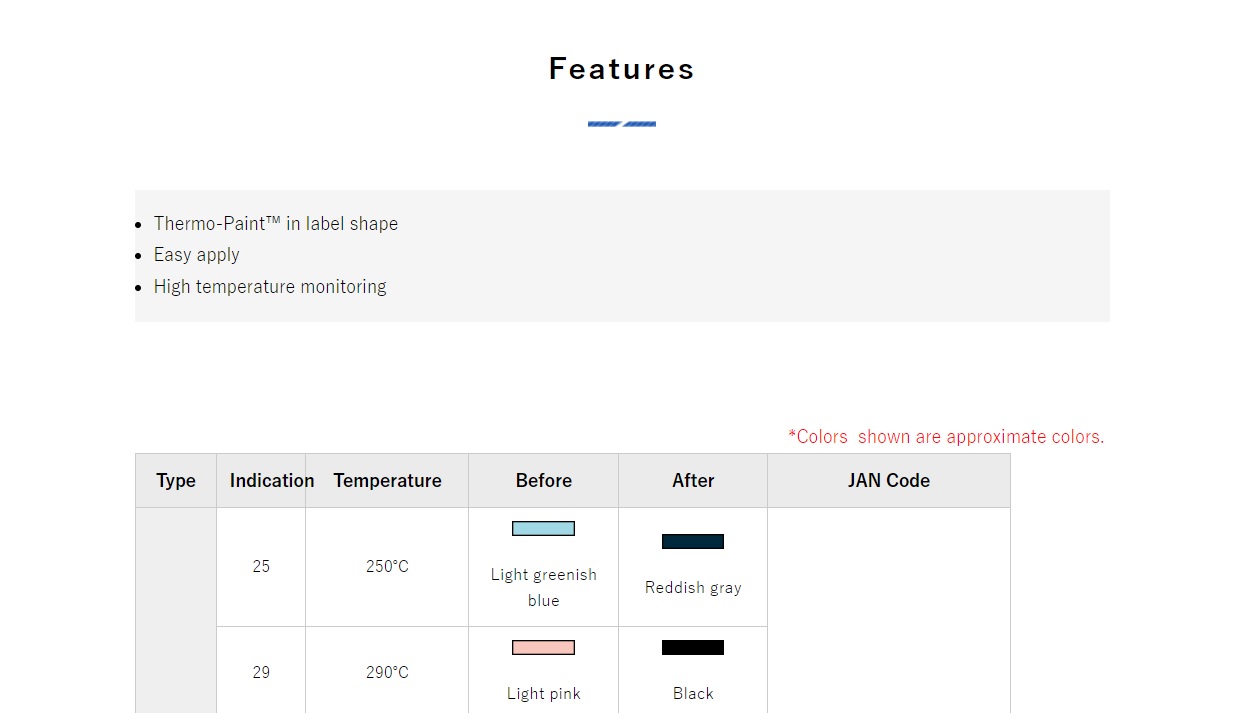
Task: Select the indication value 25 cell
Action: tap(261, 567)
